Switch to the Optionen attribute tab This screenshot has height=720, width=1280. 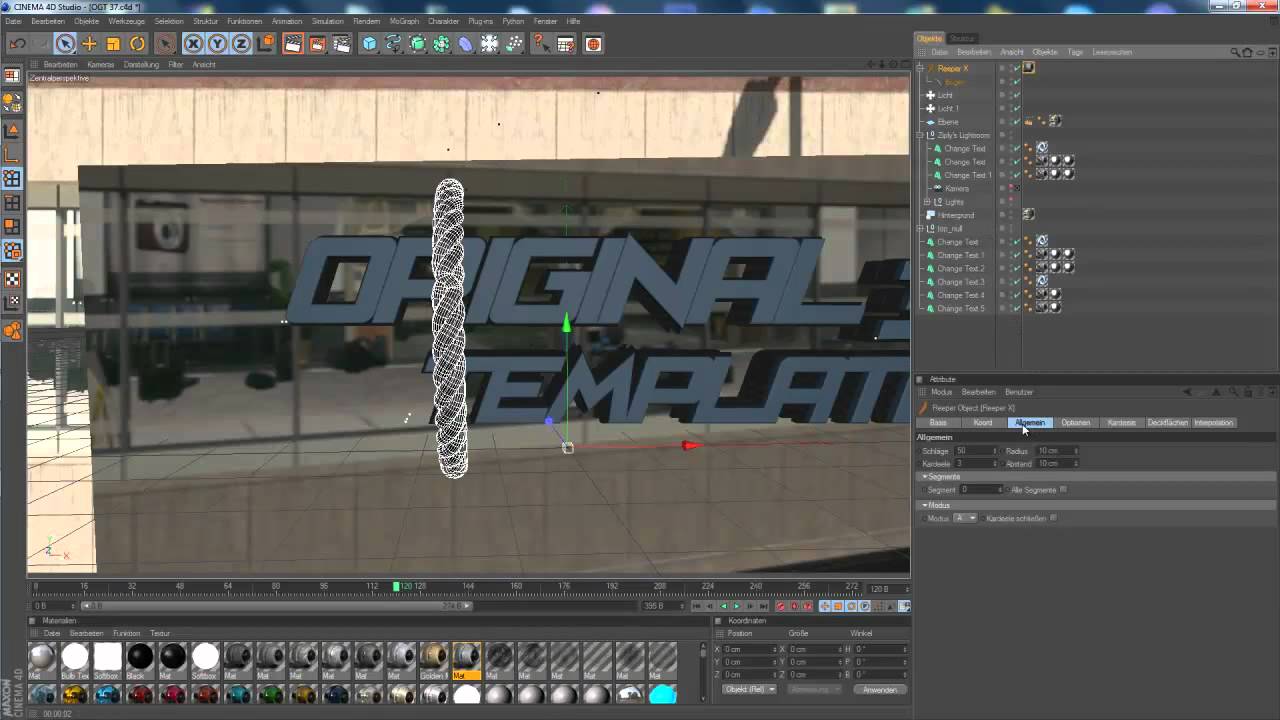(x=1075, y=422)
